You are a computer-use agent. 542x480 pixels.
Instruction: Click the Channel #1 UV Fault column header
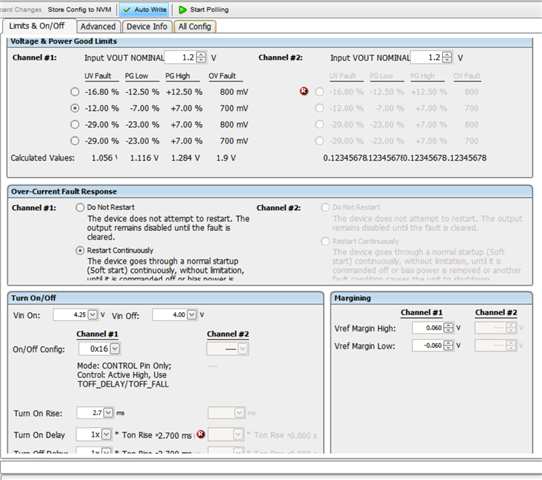coord(98,76)
